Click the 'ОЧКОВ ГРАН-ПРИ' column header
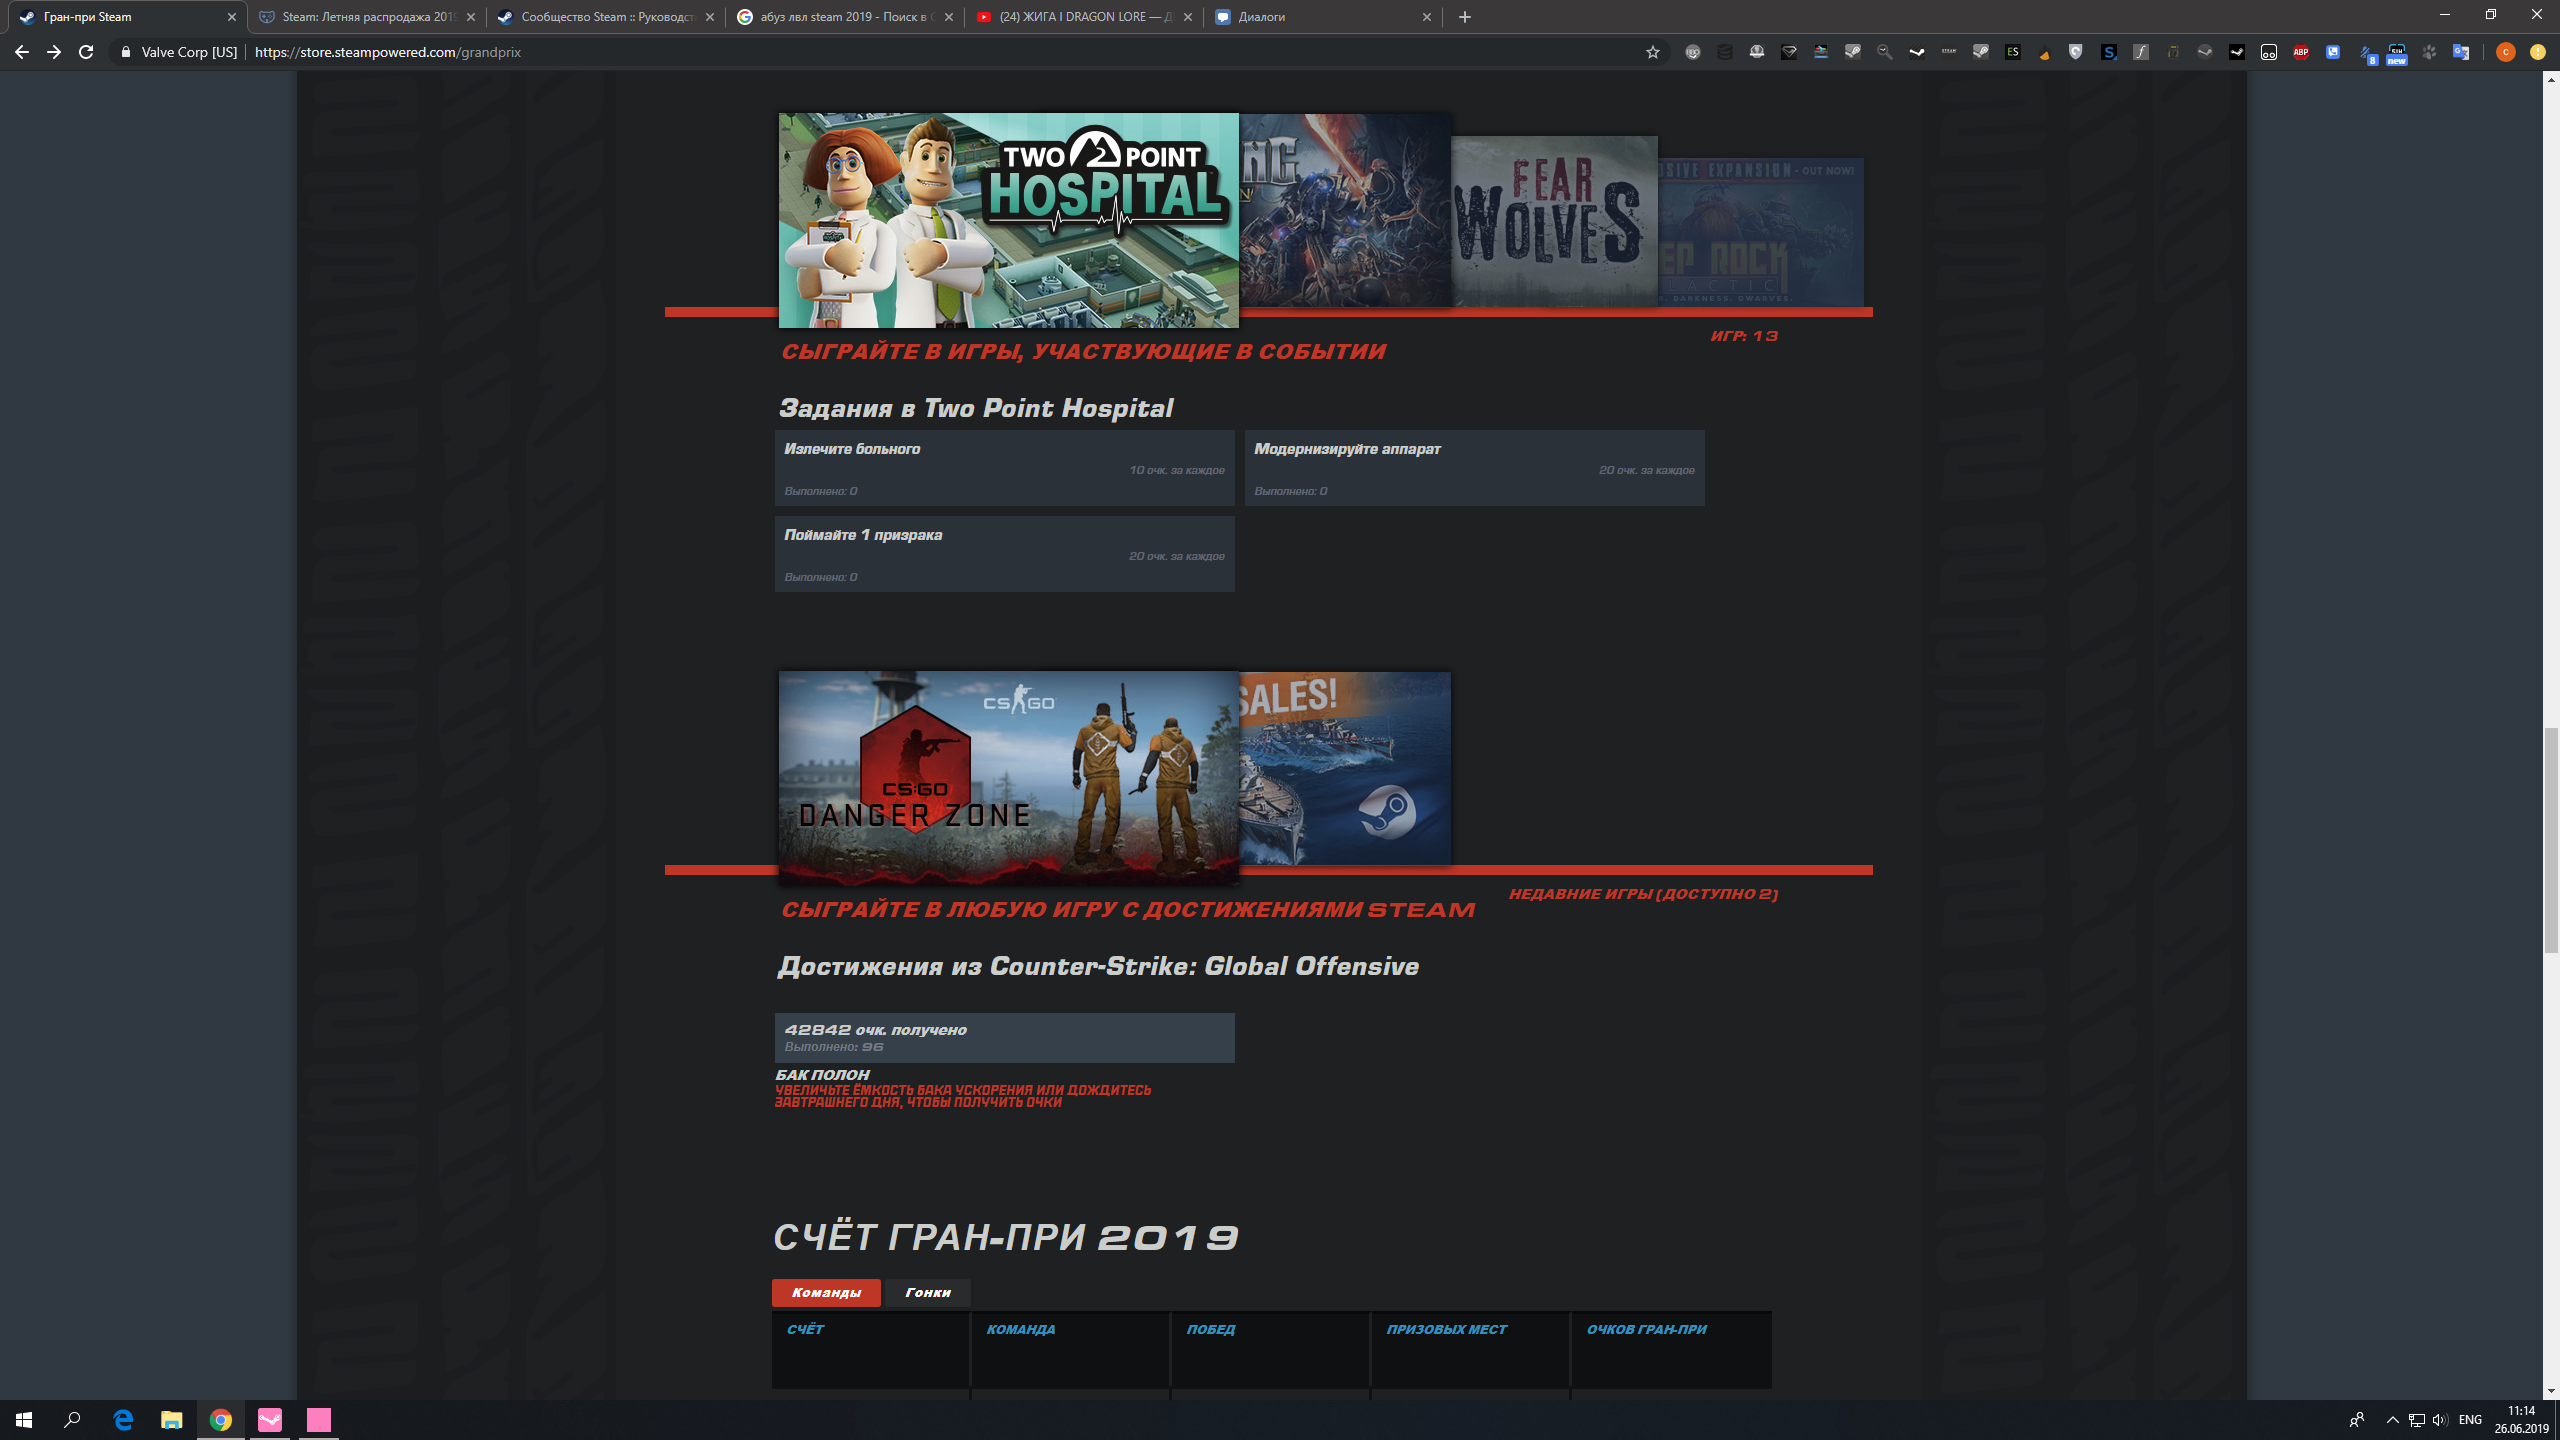 tap(1646, 1329)
